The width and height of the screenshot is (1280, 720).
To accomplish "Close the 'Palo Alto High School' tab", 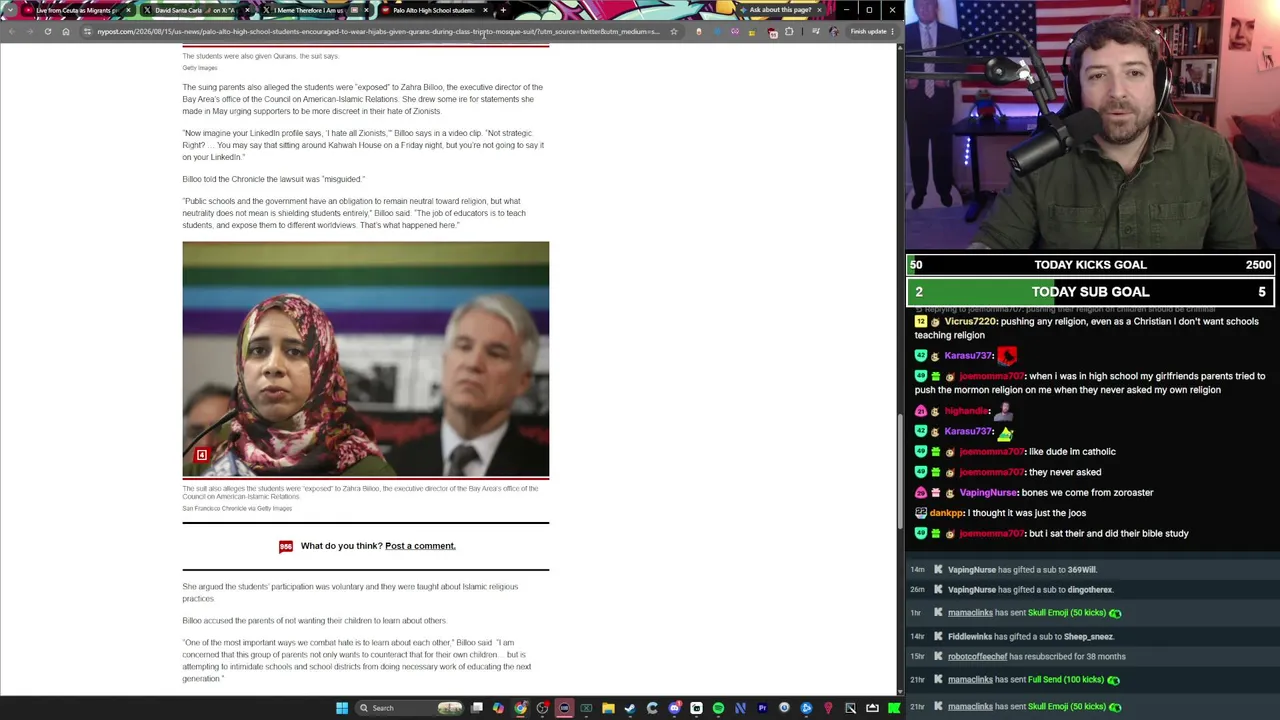I will point(485,10).
